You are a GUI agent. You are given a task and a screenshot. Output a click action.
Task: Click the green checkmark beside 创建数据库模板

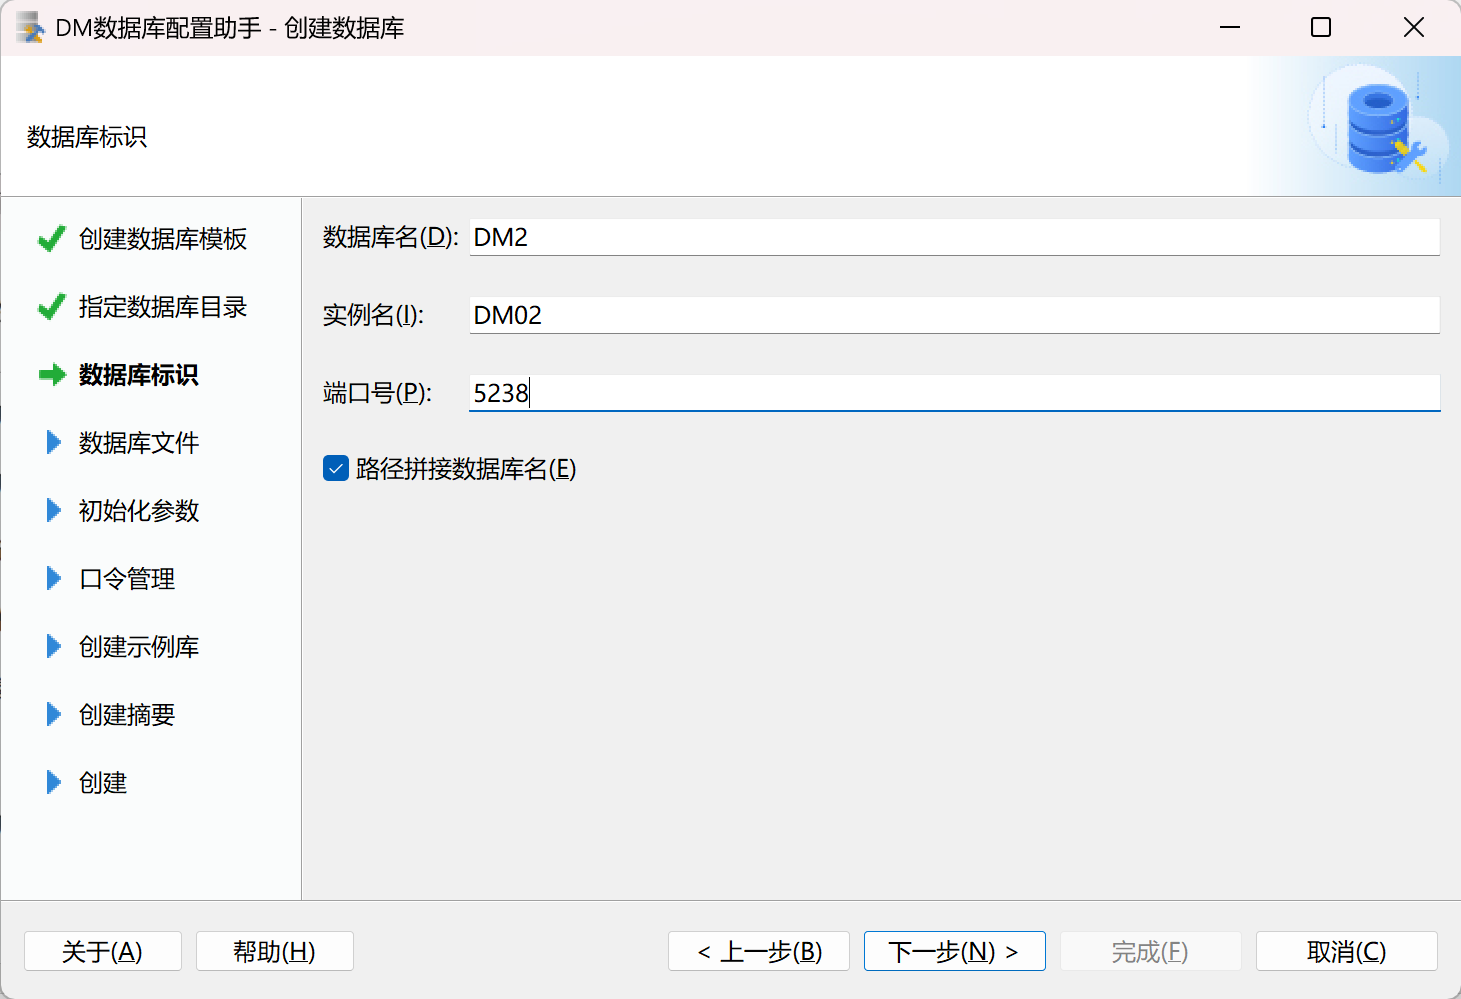pyautogui.click(x=52, y=239)
